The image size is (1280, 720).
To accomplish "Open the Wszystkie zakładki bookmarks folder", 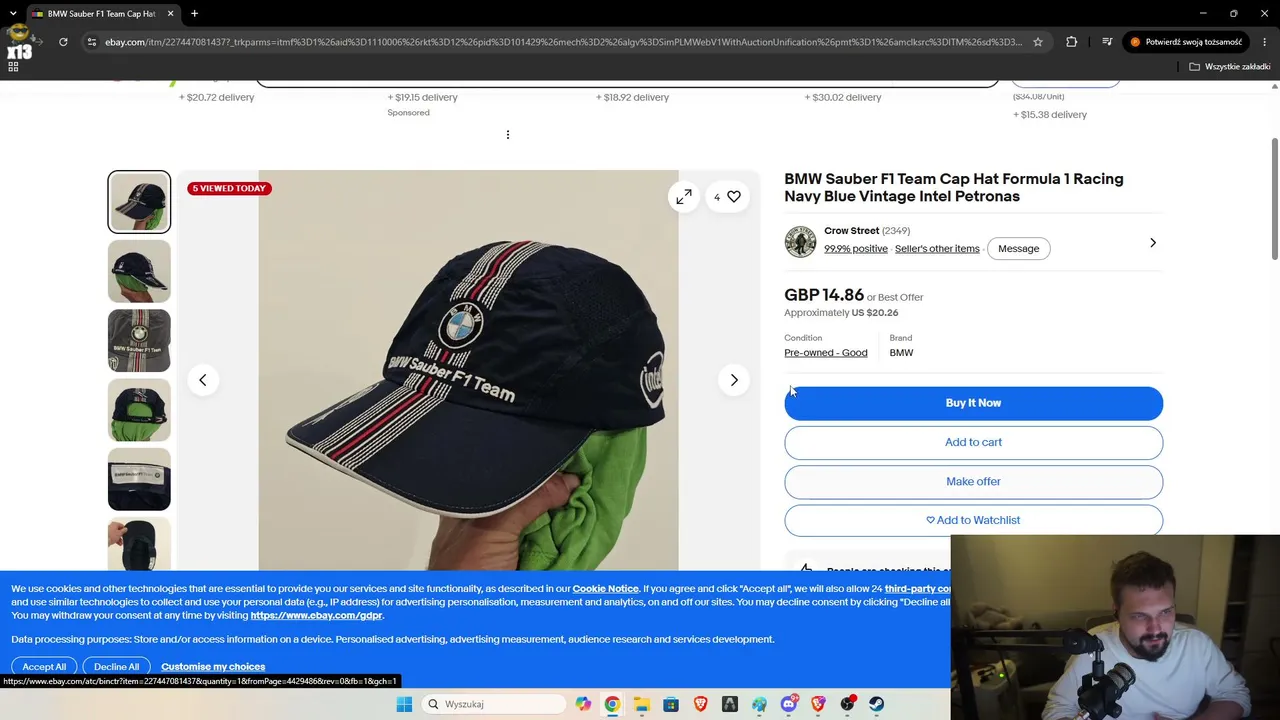I will pos(1230,66).
